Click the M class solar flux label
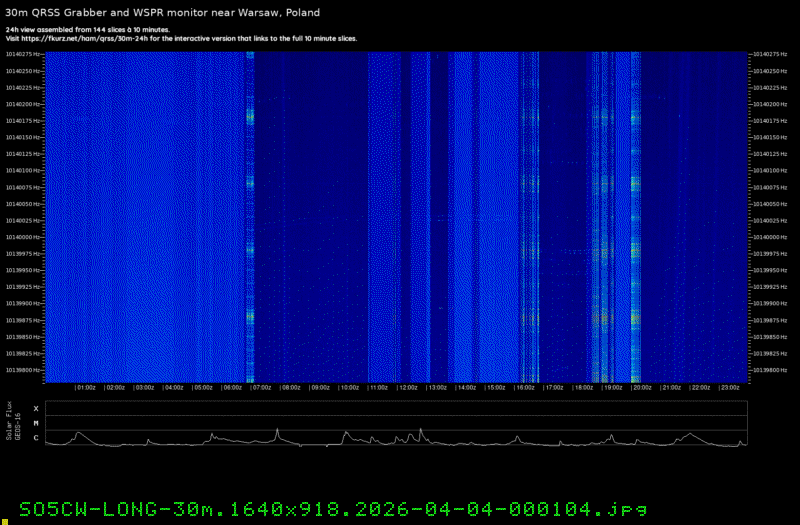The image size is (800, 525). tap(36, 423)
